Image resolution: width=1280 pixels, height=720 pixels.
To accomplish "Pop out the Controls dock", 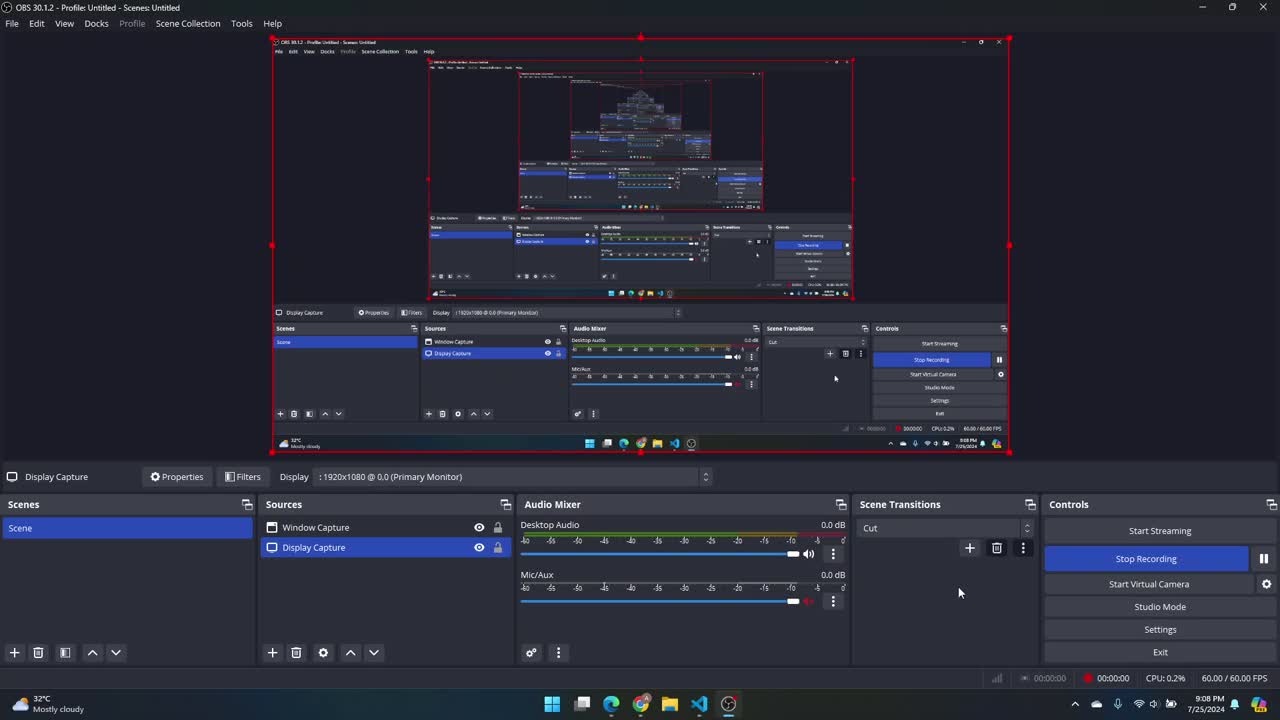I will [1271, 505].
